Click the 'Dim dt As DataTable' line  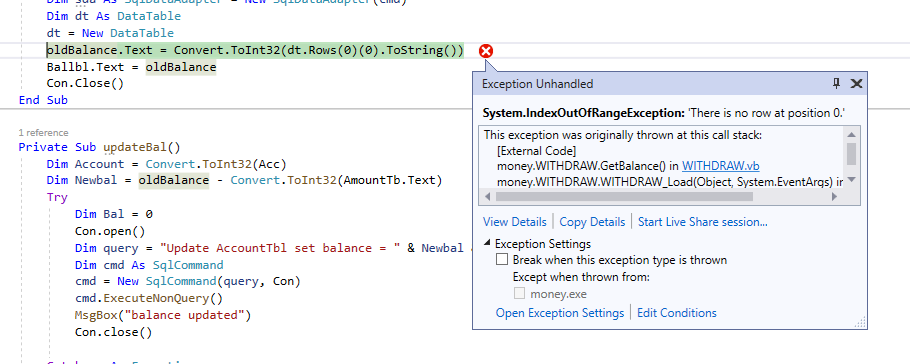coord(114,16)
